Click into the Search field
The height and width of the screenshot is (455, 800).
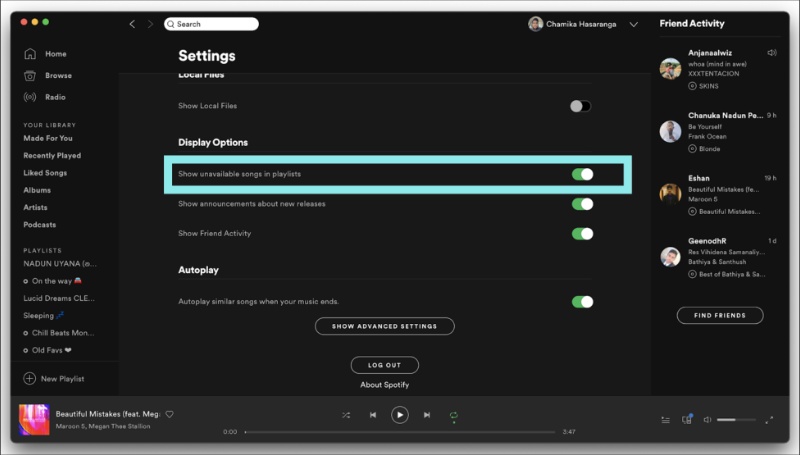211,24
